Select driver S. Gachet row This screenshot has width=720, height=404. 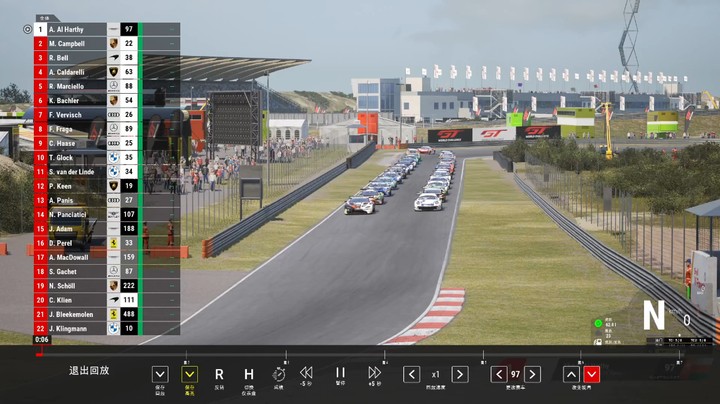[x=107, y=271]
